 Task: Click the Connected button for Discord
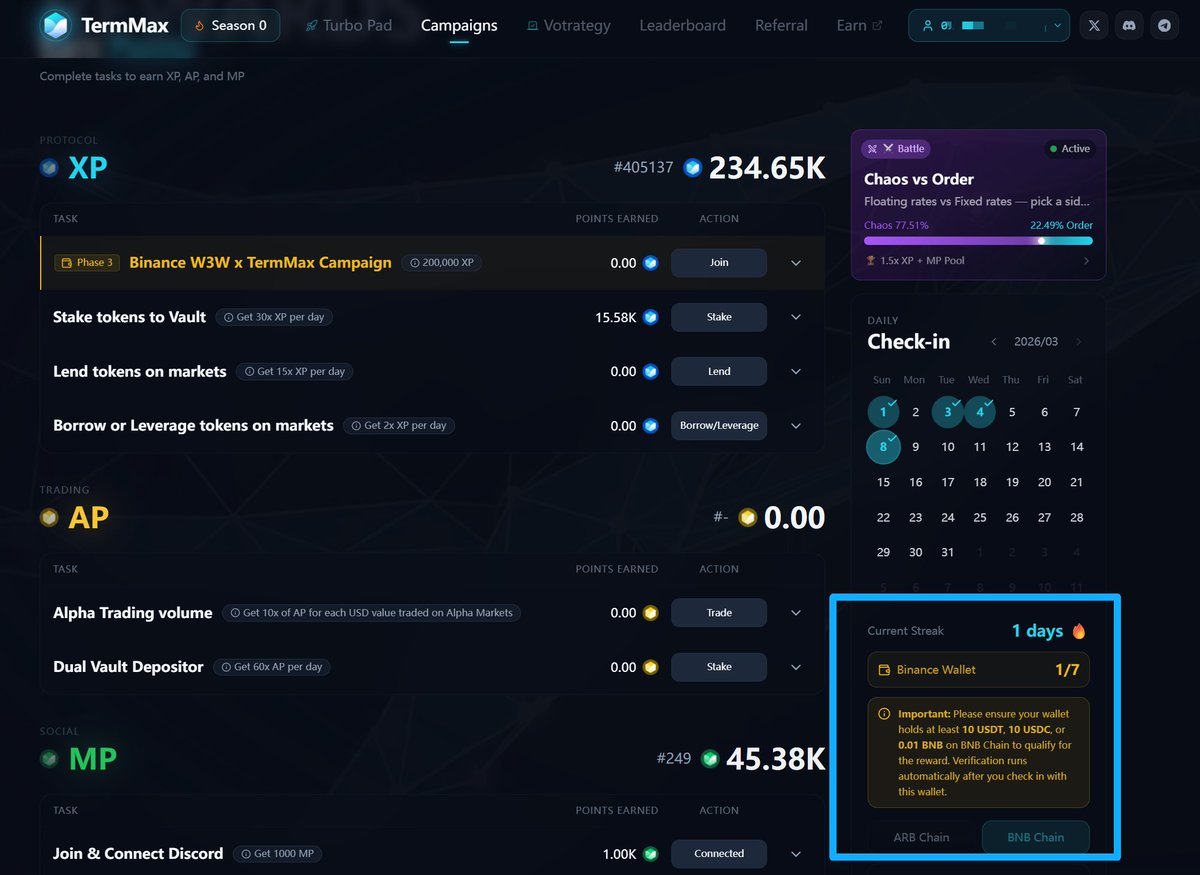[x=719, y=854]
